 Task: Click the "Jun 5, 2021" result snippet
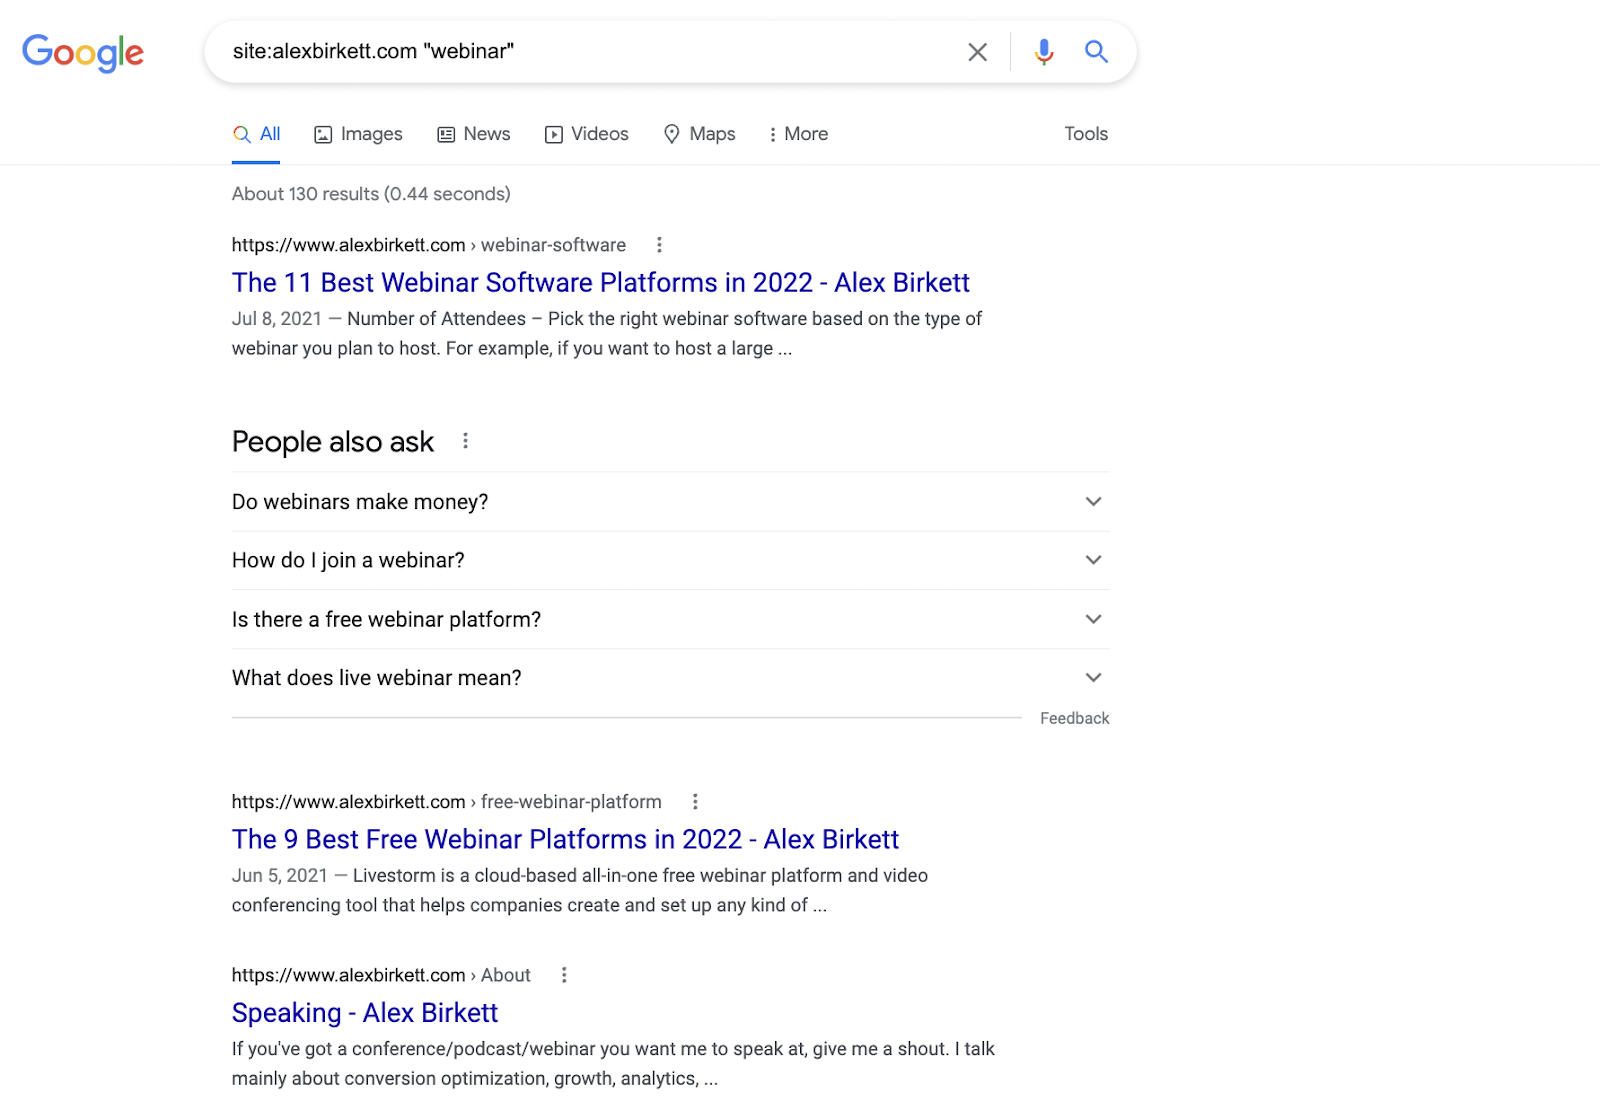pos(580,891)
